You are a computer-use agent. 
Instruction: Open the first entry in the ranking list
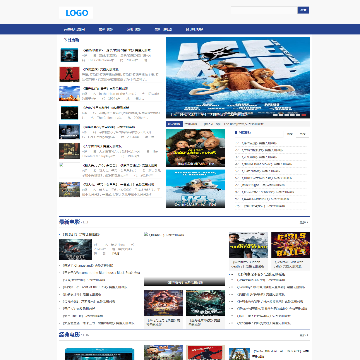click(258, 143)
